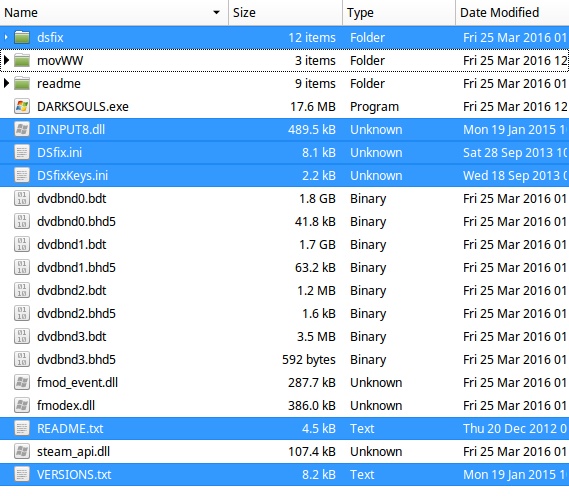
Task: Click the dsfix folder icon
Action: click(x=22, y=37)
